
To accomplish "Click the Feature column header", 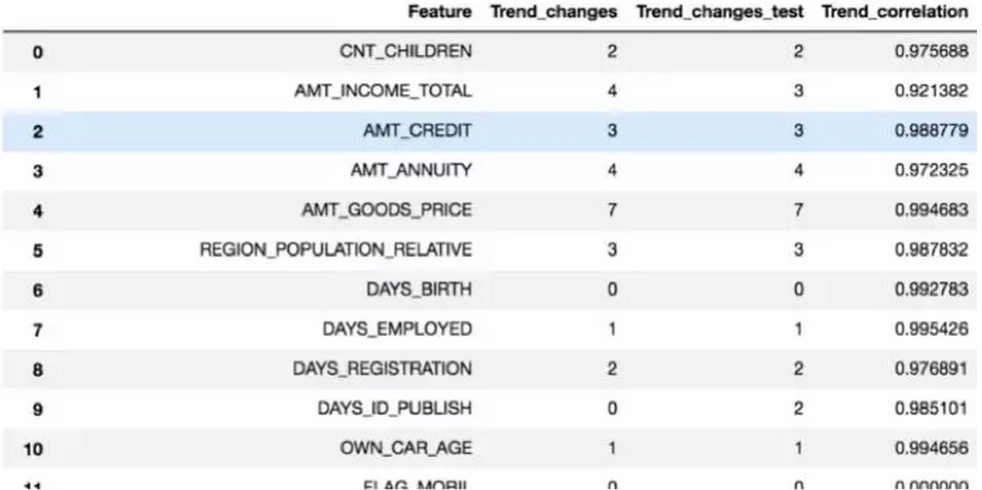I will (x=440, y=13).
